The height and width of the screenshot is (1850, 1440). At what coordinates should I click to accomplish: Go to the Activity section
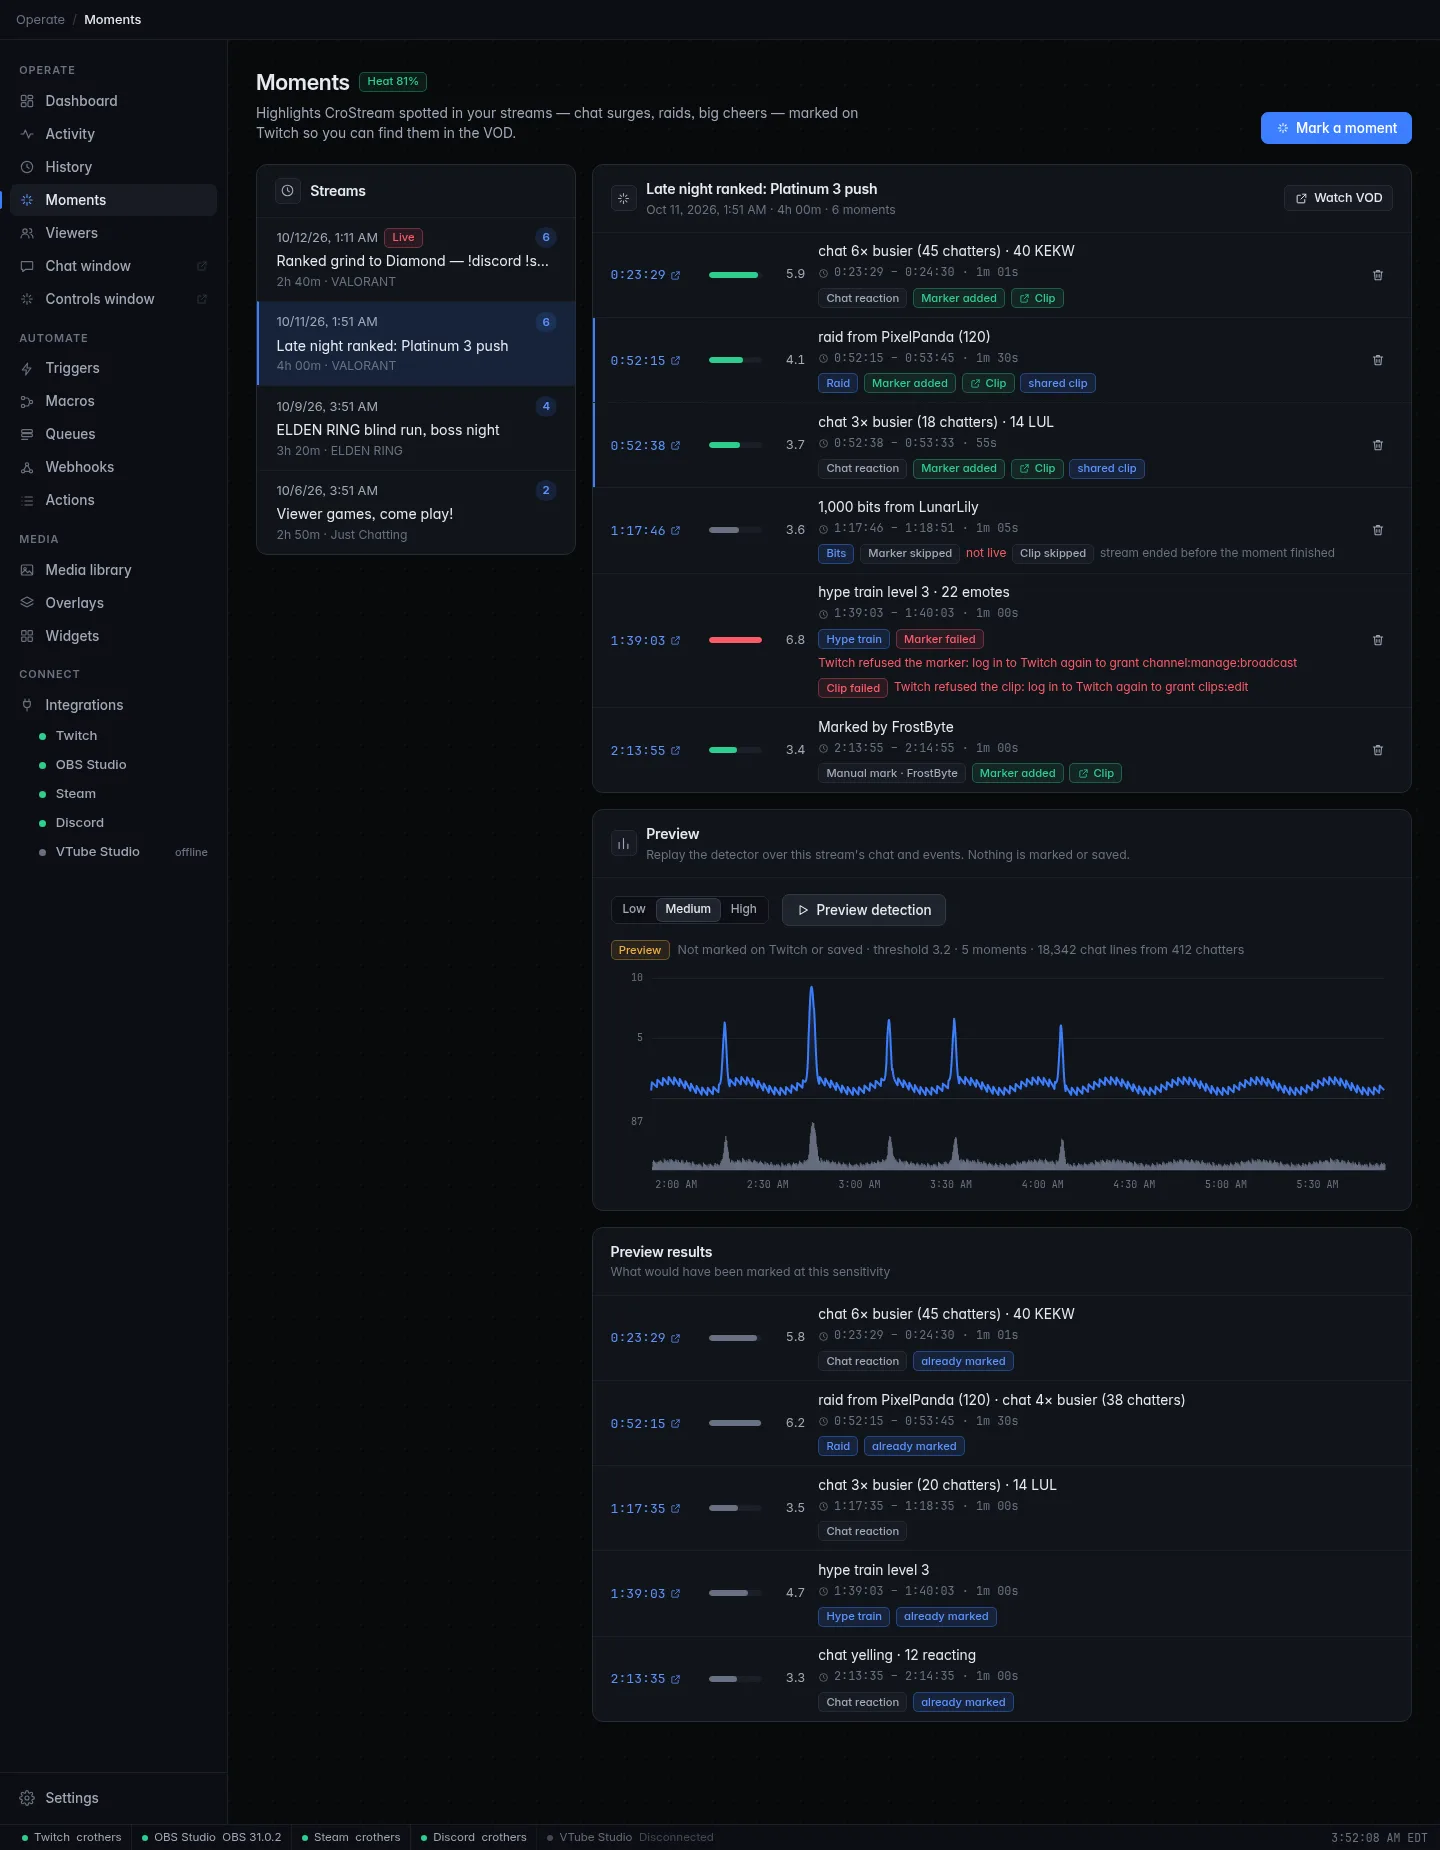pos(113,134)
